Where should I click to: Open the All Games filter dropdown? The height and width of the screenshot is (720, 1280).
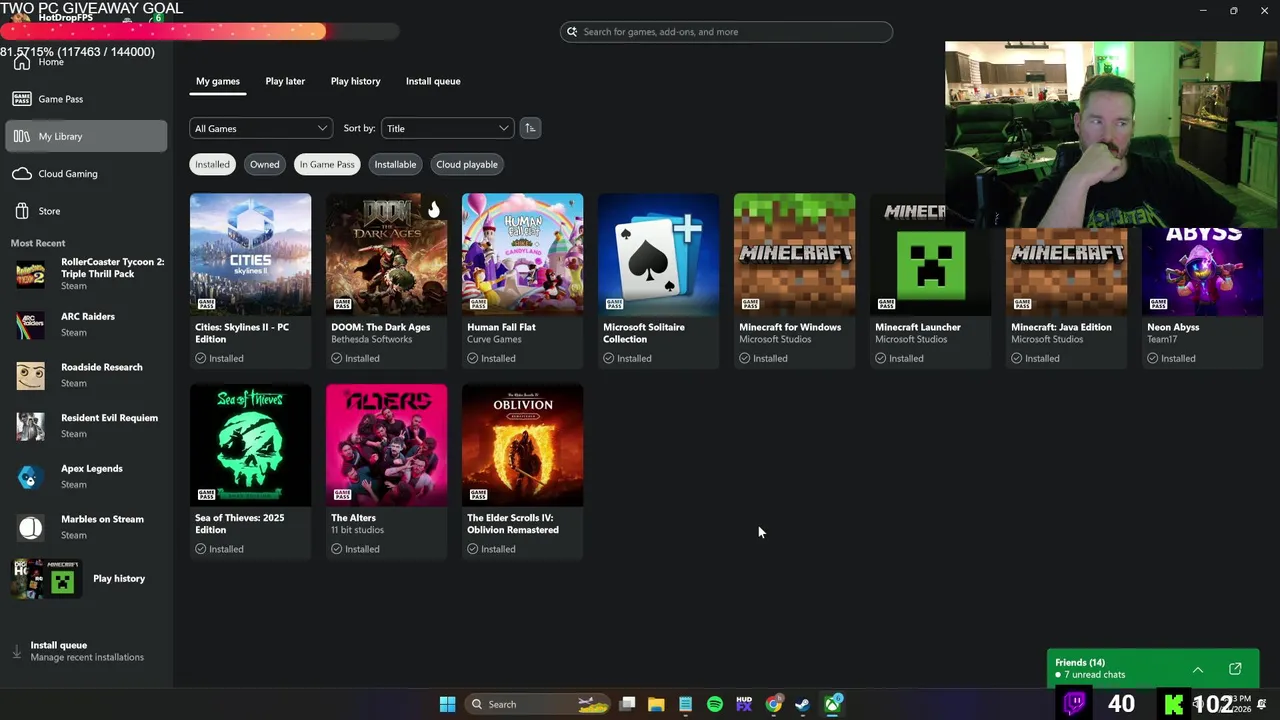pyautogui.click(x=260, y=128)
